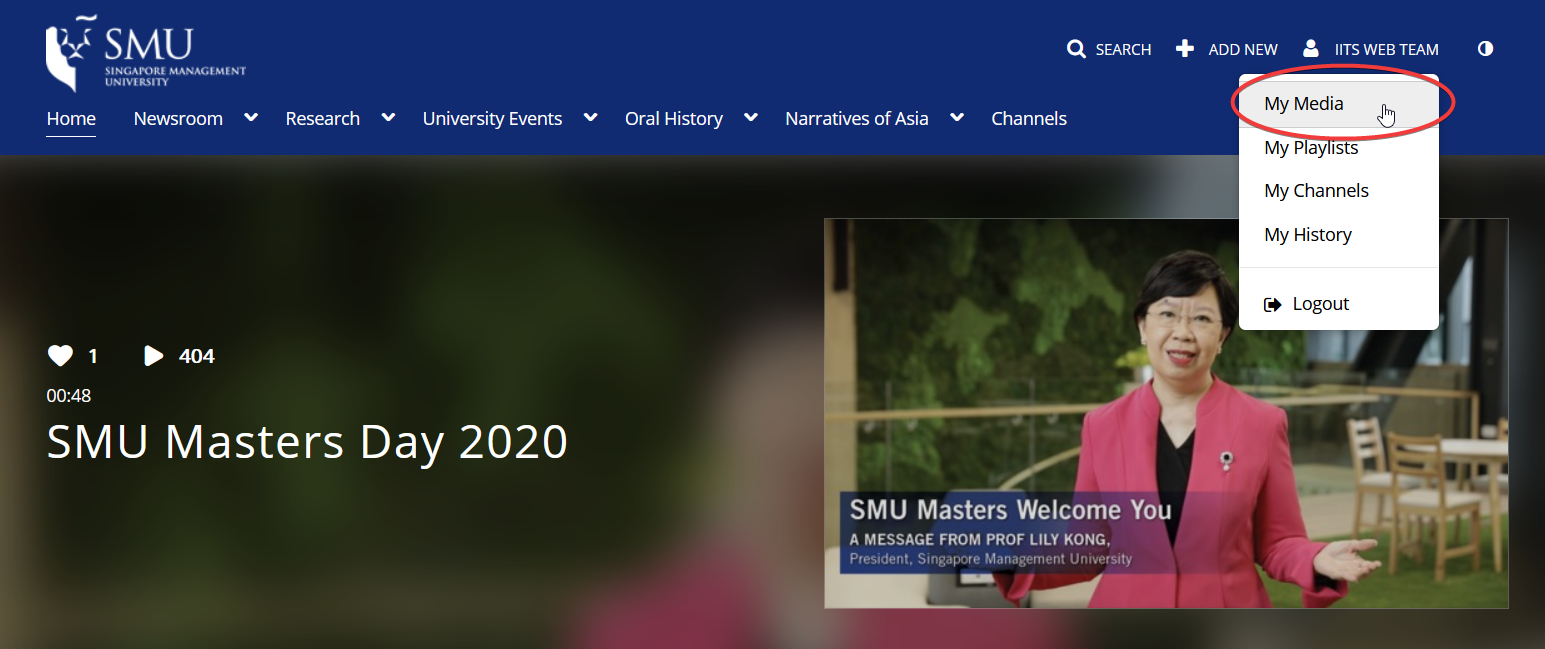Image resolution: width=1545 pixels, height=649 pixels.
Task: Expand the Research dropdown chevron
Action: click(x=388, y=118)
